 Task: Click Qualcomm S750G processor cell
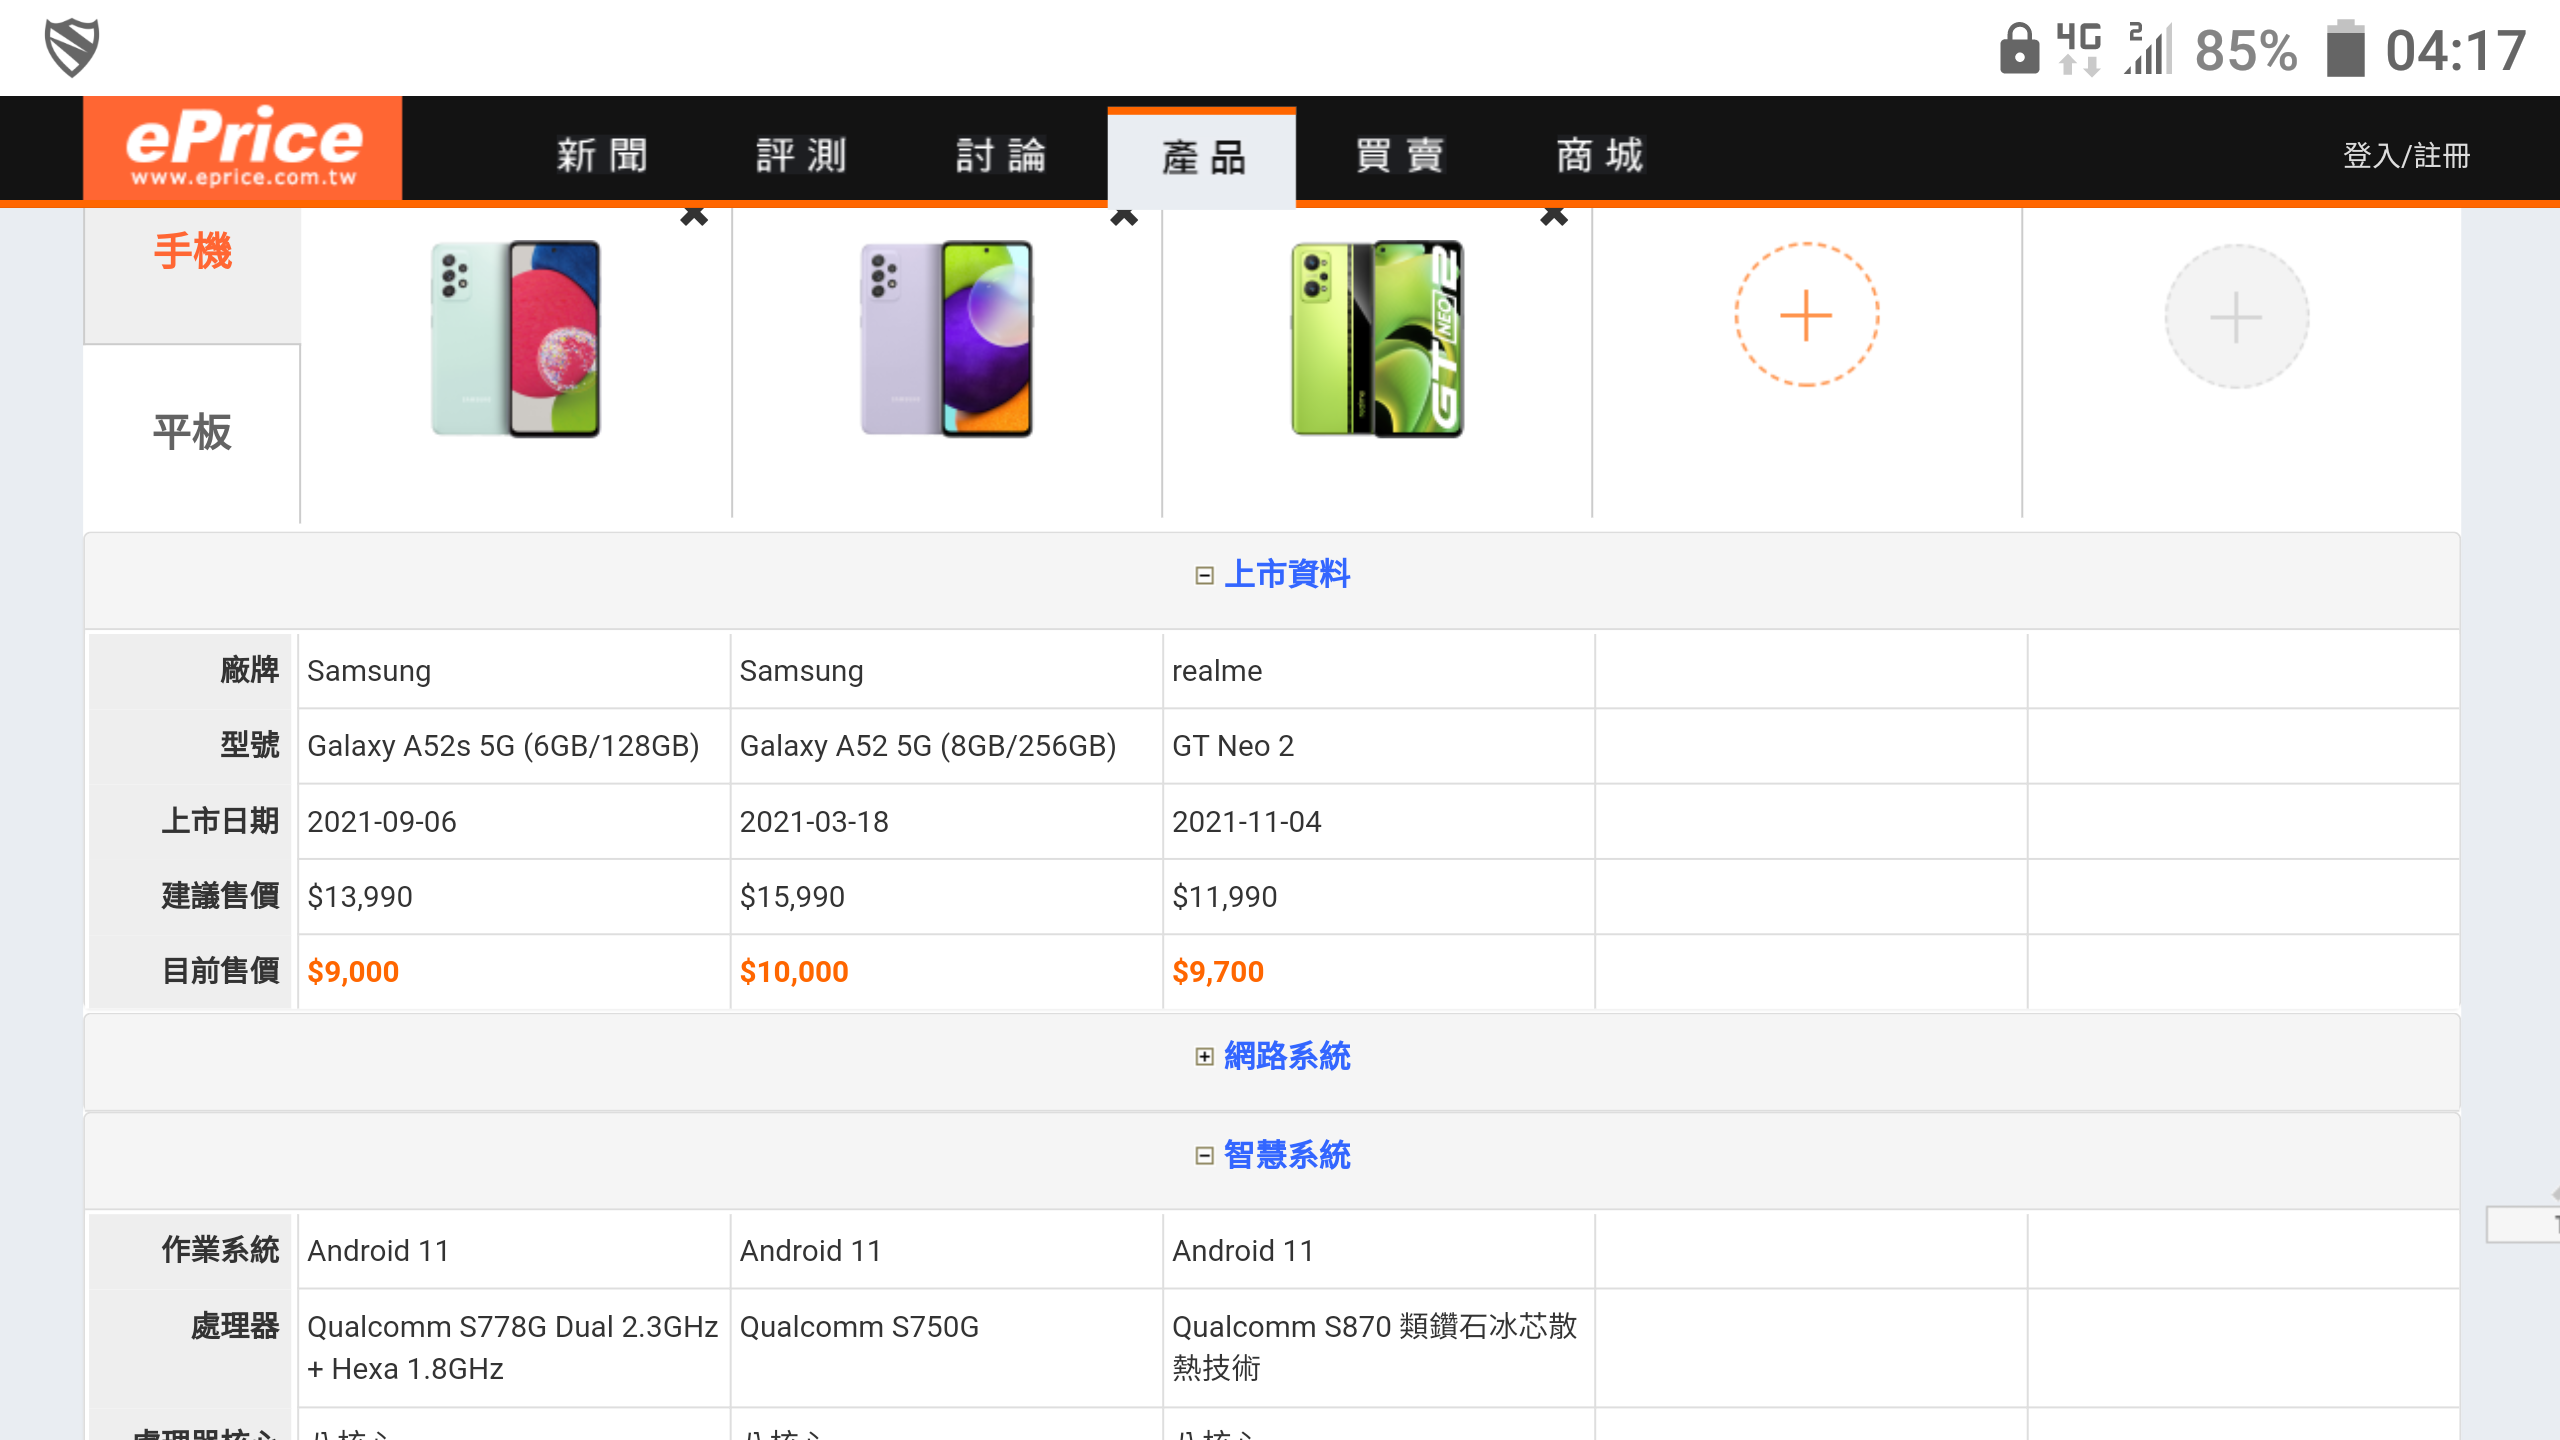pos(946,1347)
